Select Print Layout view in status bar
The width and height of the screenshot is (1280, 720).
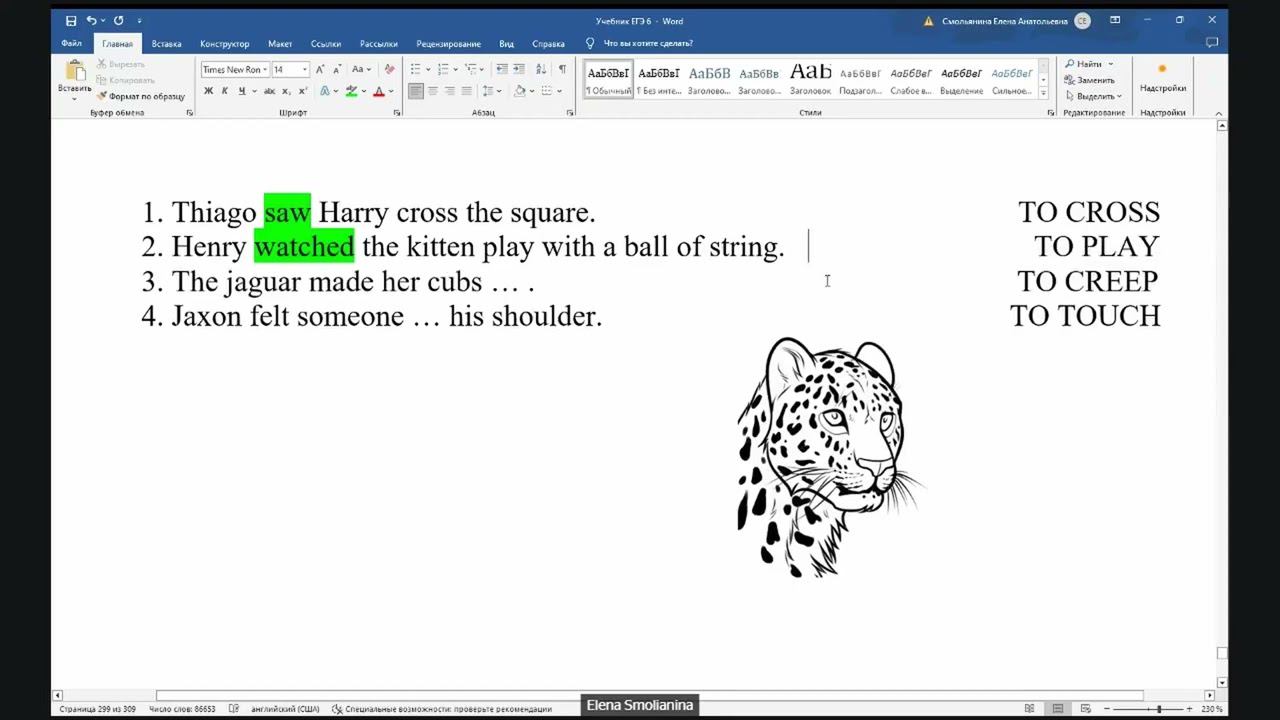click(x=1058, y=709)
